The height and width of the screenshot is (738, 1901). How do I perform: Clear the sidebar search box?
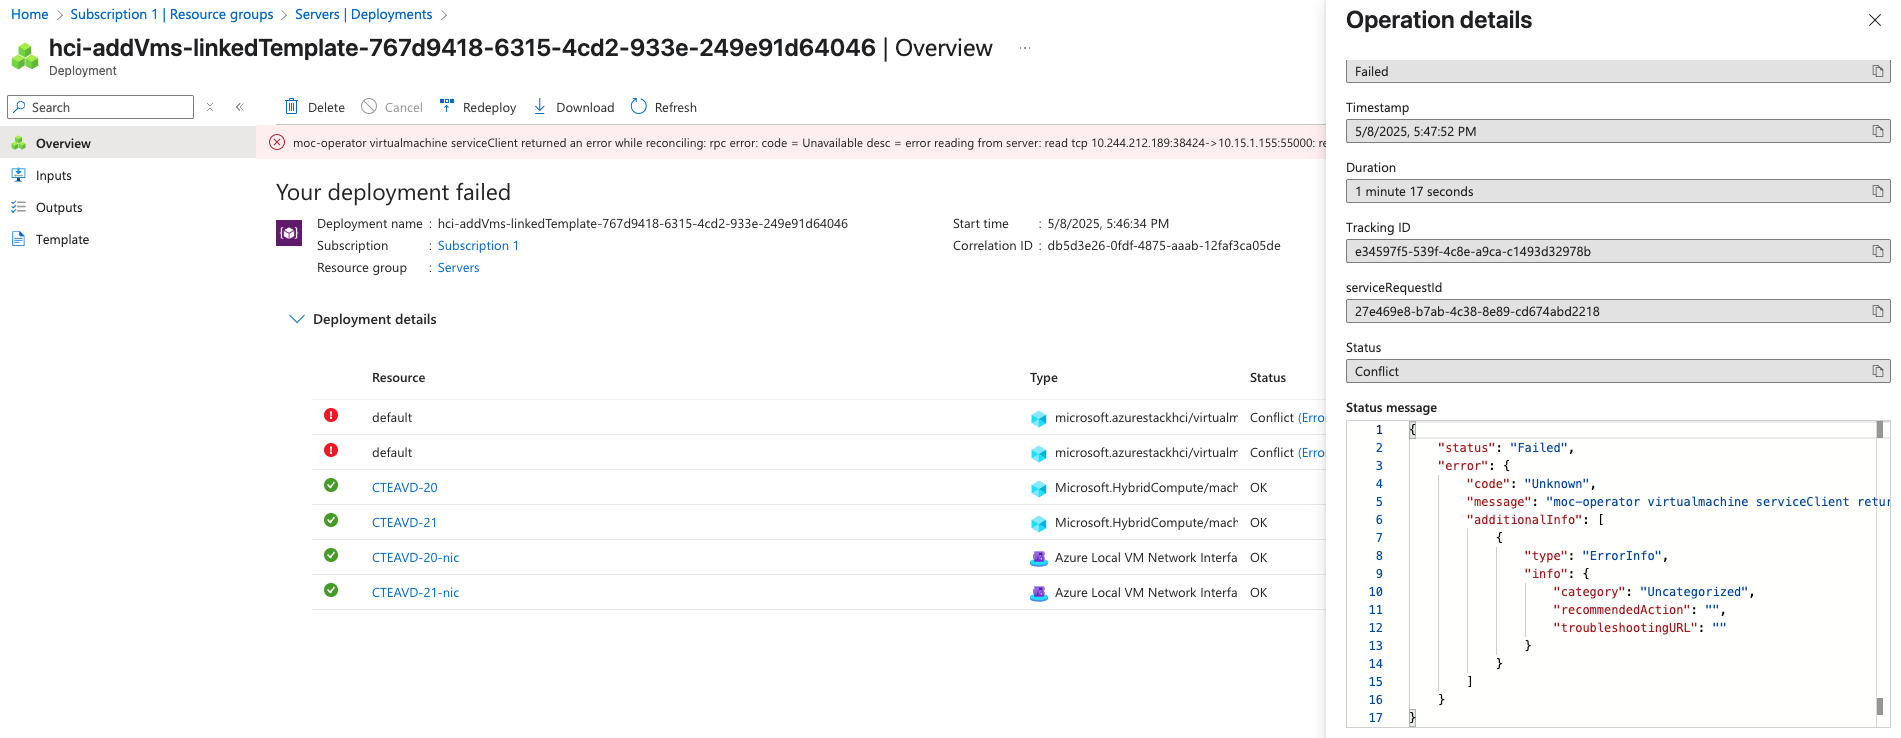tap(210, 107)
